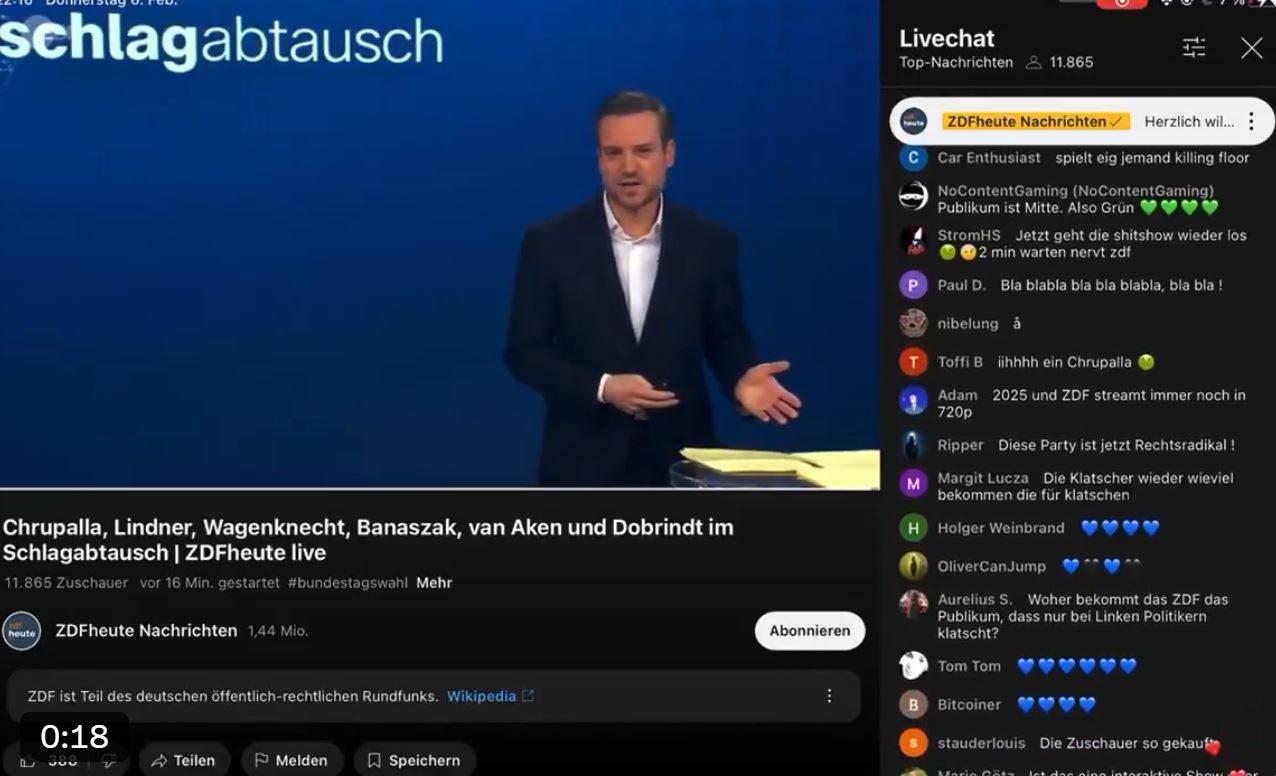Click the video progress bar under the player
This screenshot has height=776, width=1276.
(440, 489)
